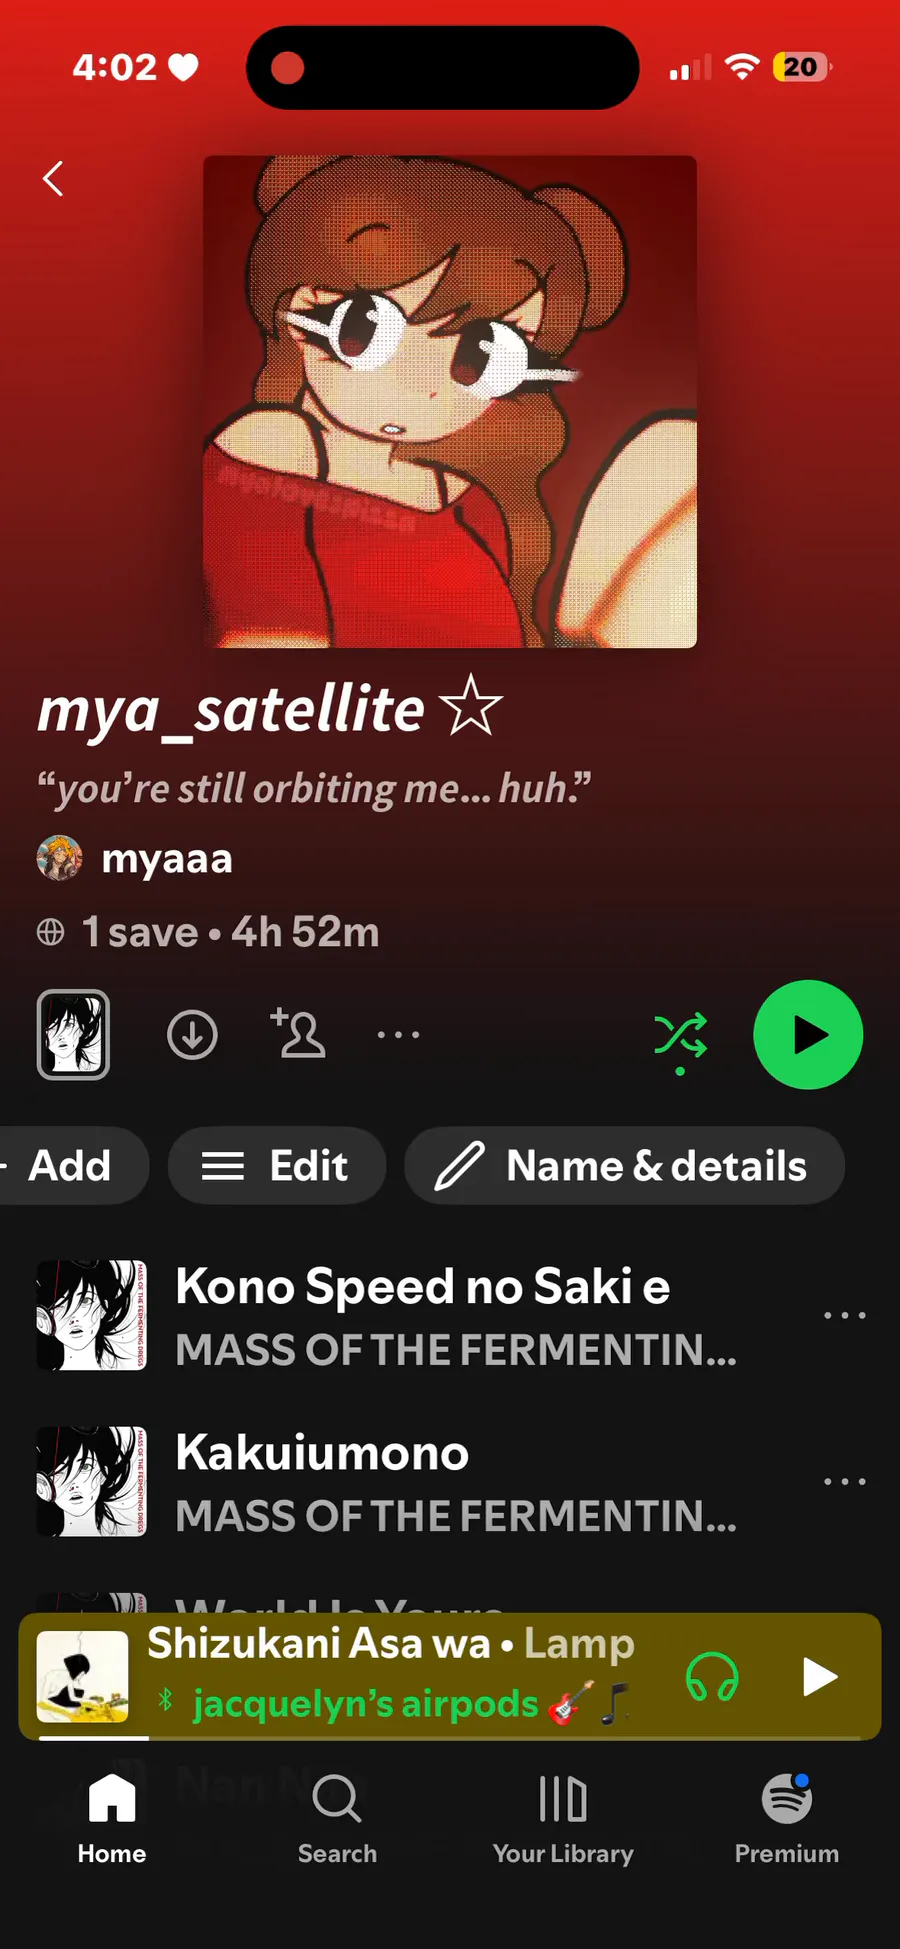Open options for Kono Speed no Saki e
The width and height of the screenshot is (900, 1949).
[x=844, y=1315]
